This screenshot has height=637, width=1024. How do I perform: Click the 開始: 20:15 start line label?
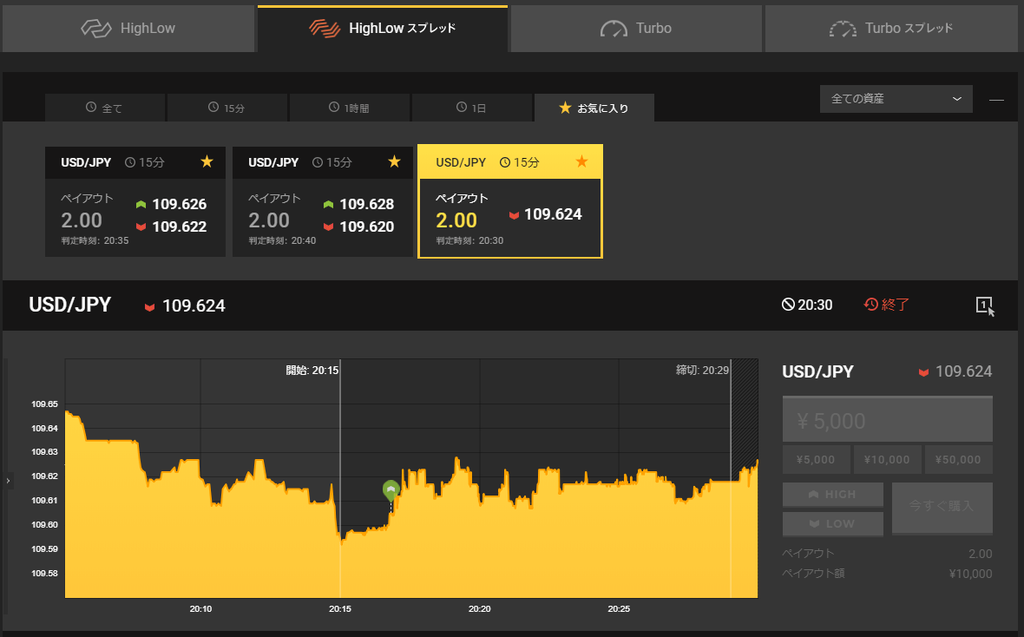312,370
